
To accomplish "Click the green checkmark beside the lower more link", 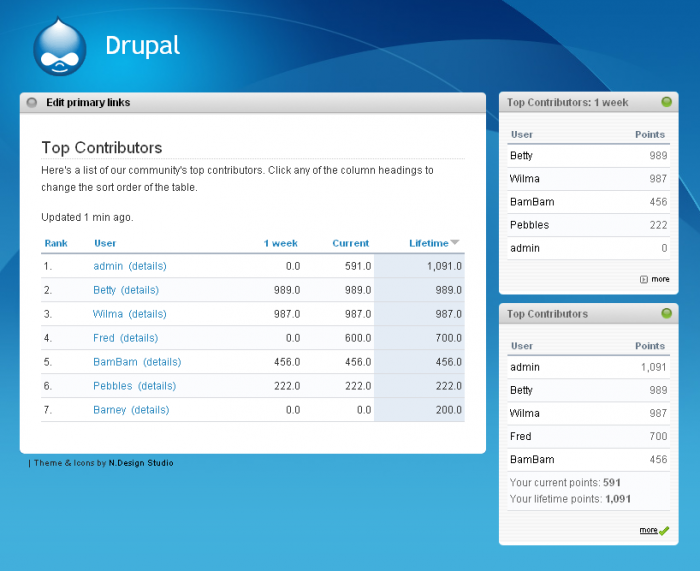I will coord(664,531).
